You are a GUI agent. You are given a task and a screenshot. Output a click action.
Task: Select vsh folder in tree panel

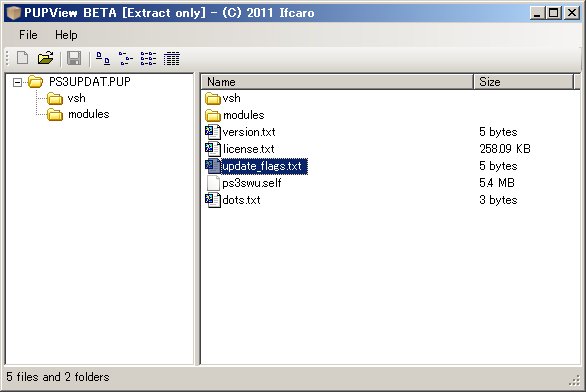(x=77, y=98)
